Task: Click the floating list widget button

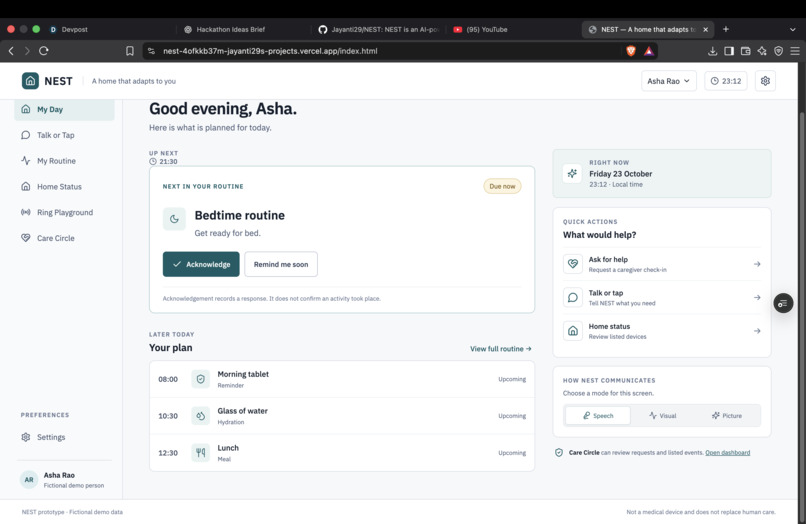Action: click(783, 303)
